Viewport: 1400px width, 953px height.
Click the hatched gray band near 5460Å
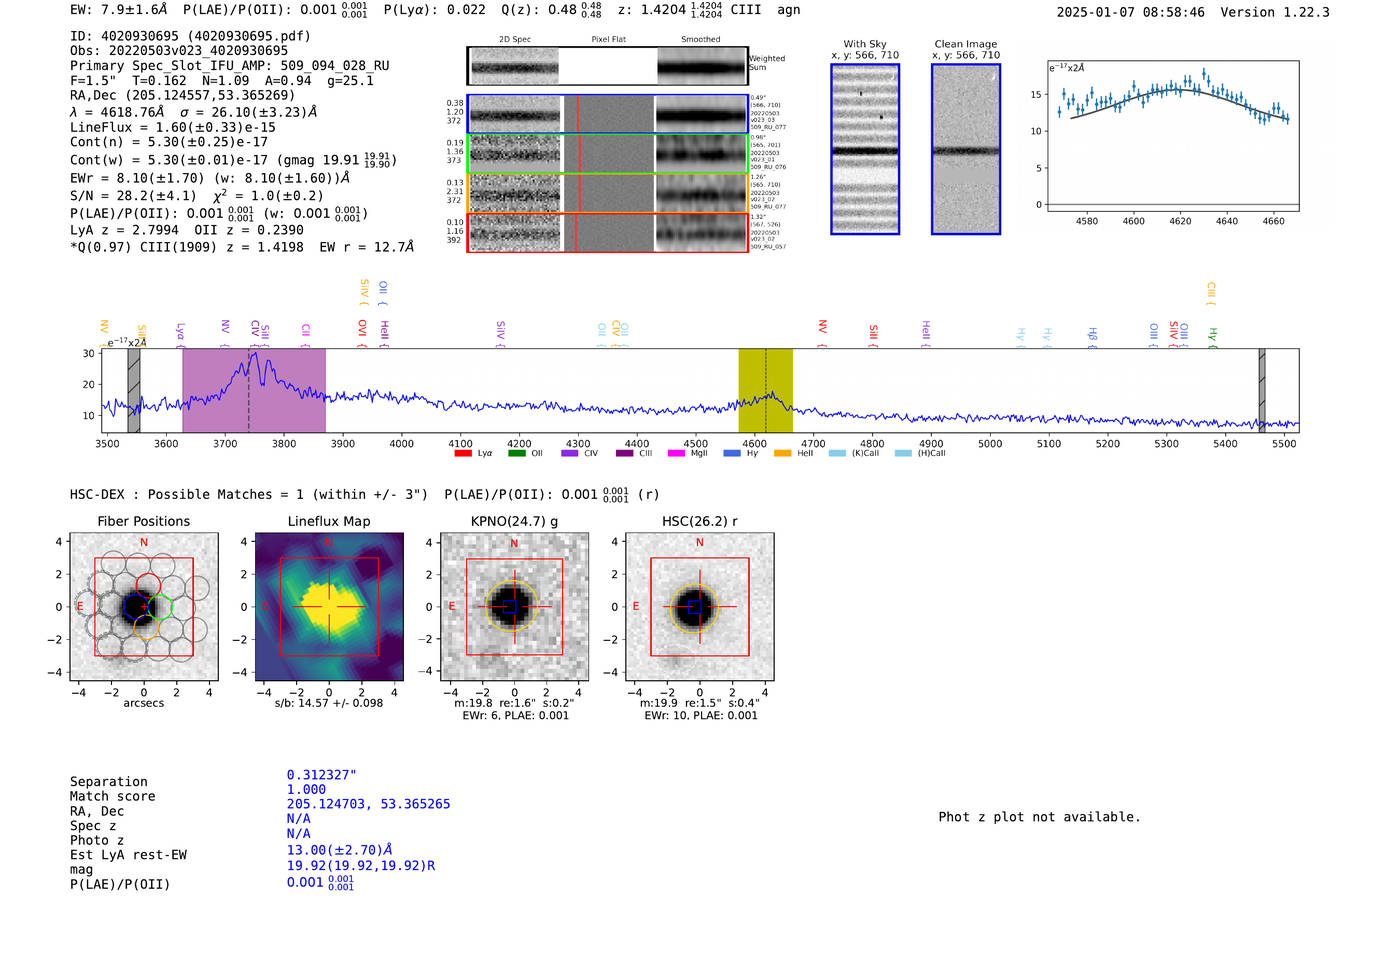pyautogui.click(x=1262, y=390)
